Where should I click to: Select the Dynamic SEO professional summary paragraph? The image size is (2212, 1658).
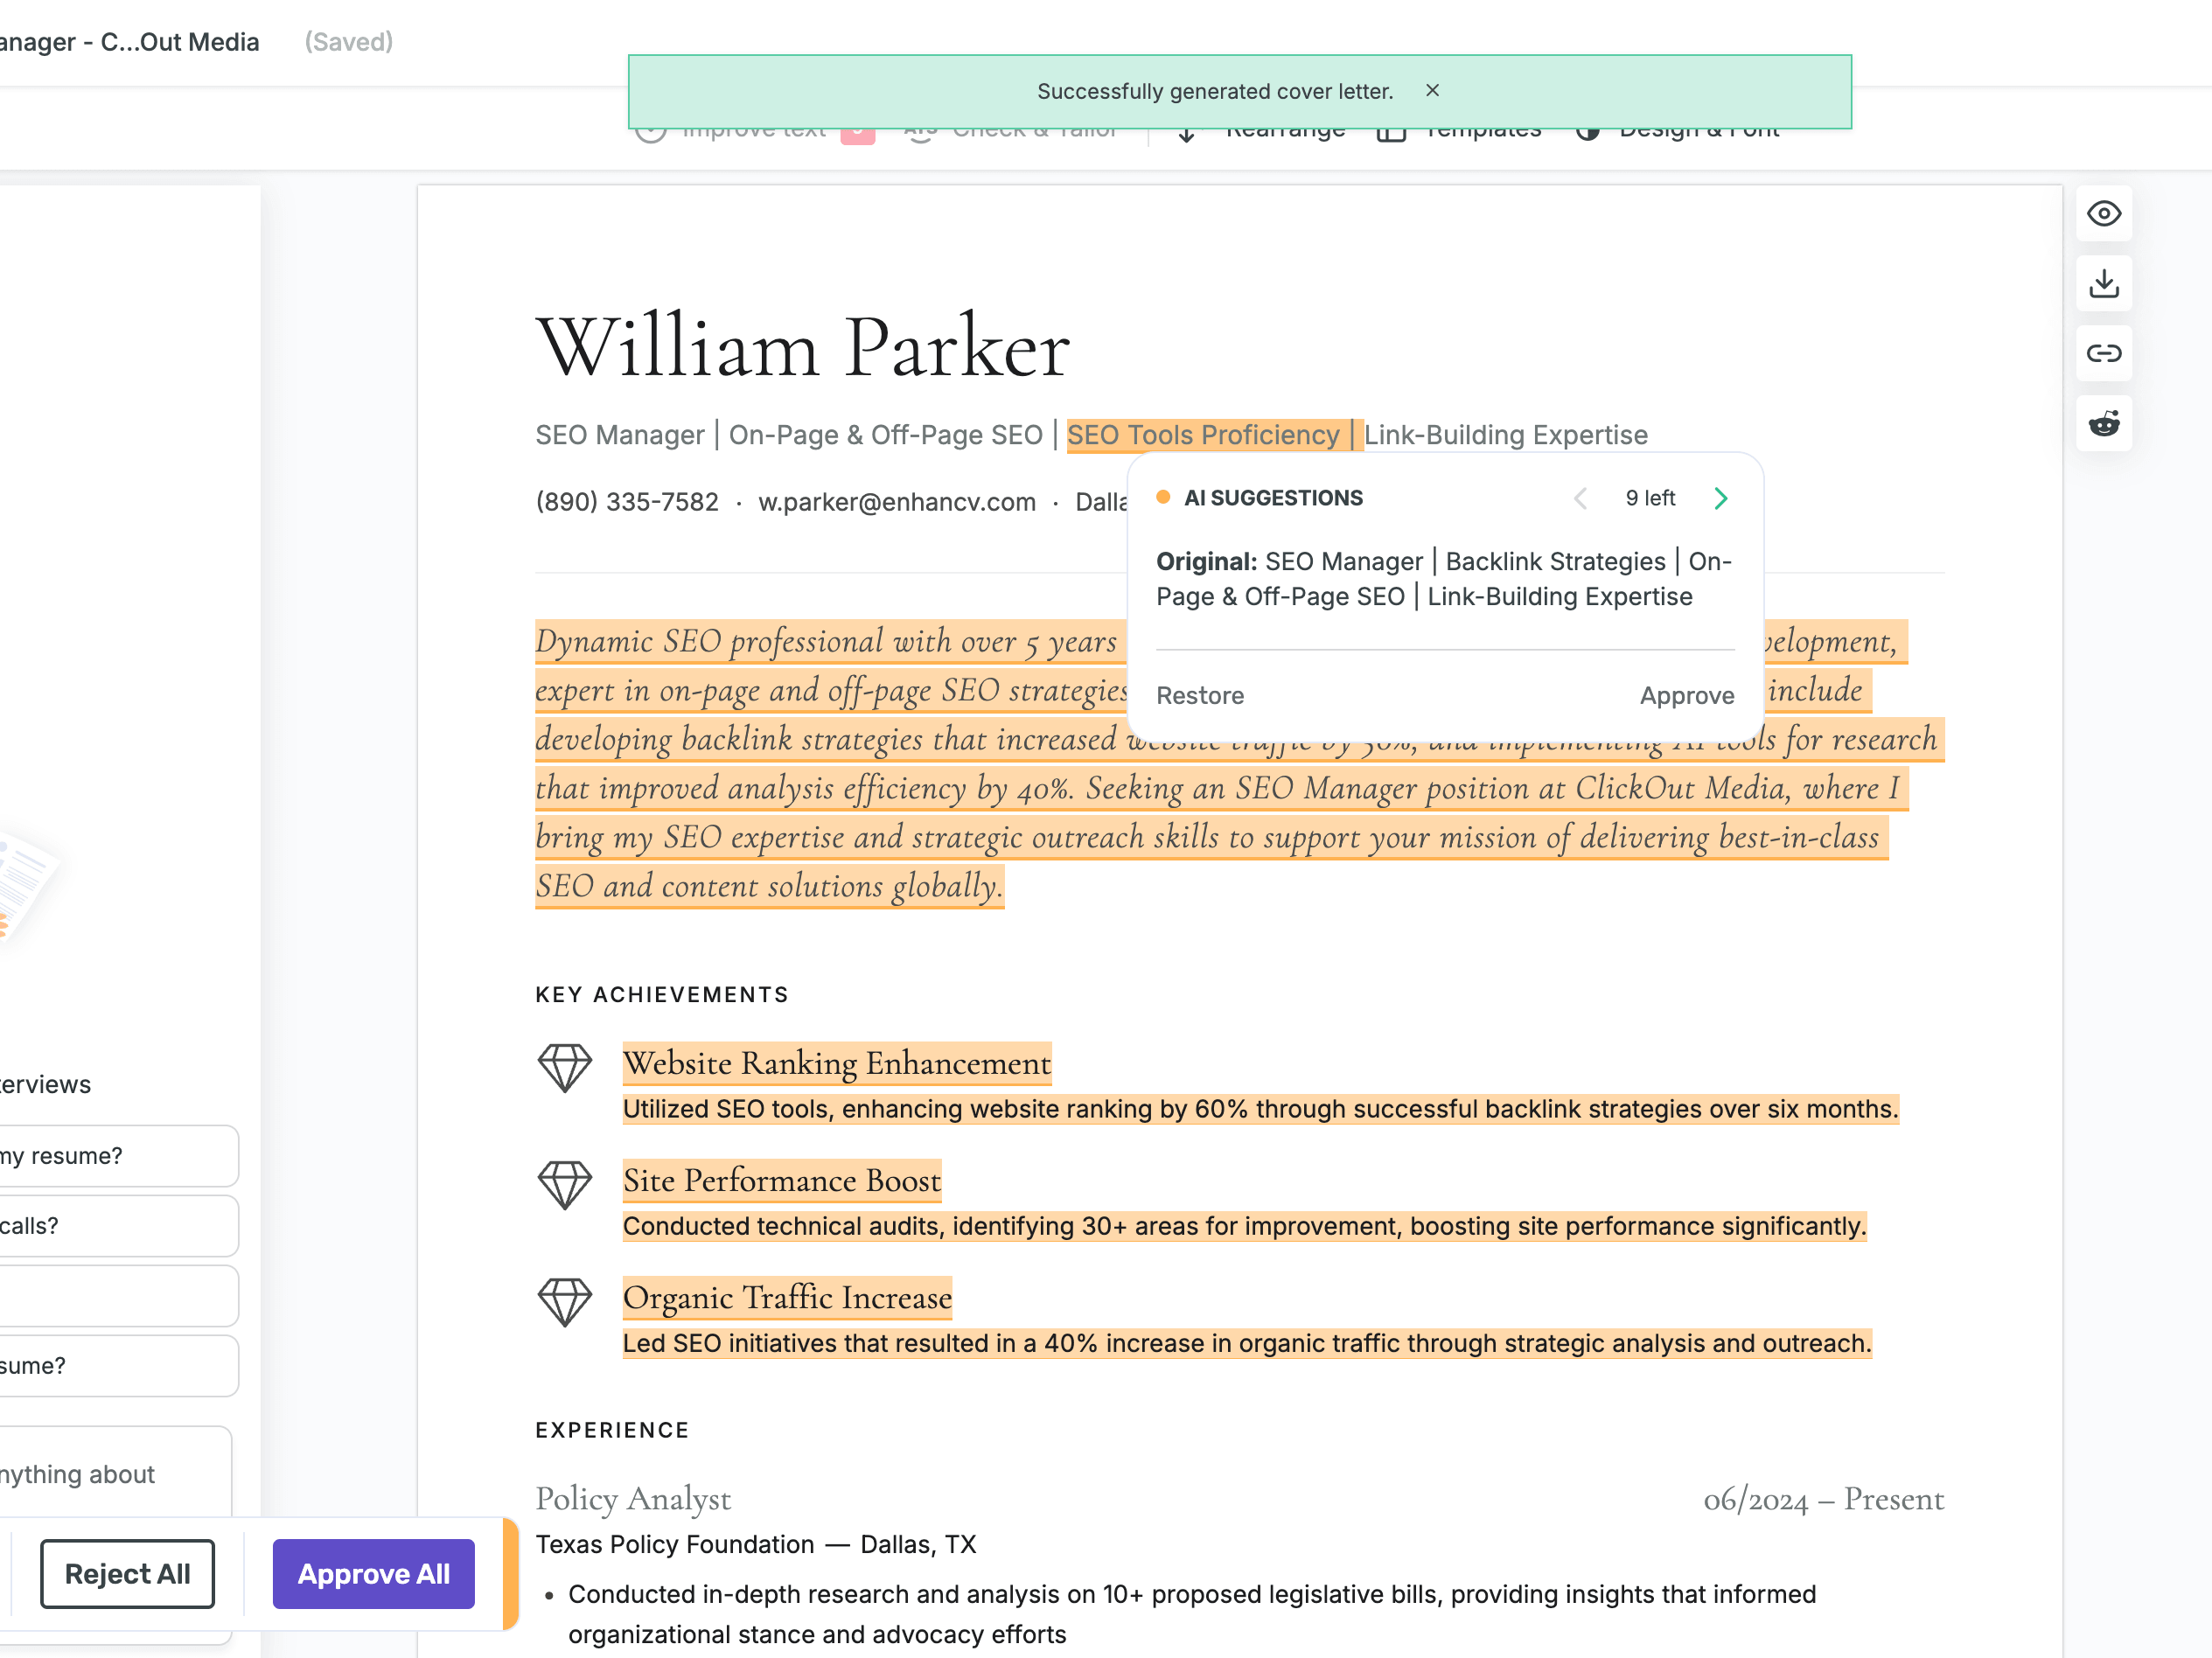(1240, 763)
